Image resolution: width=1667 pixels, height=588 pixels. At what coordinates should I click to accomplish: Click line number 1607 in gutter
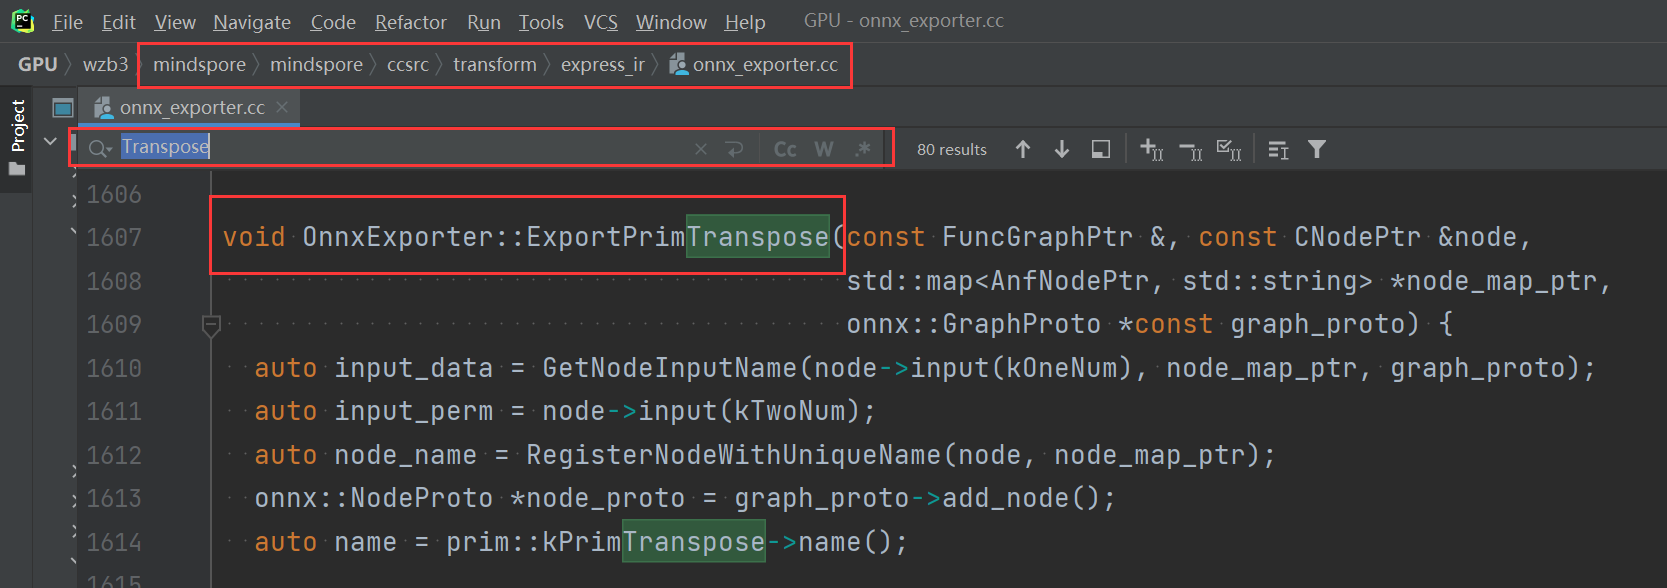[114, 237]
